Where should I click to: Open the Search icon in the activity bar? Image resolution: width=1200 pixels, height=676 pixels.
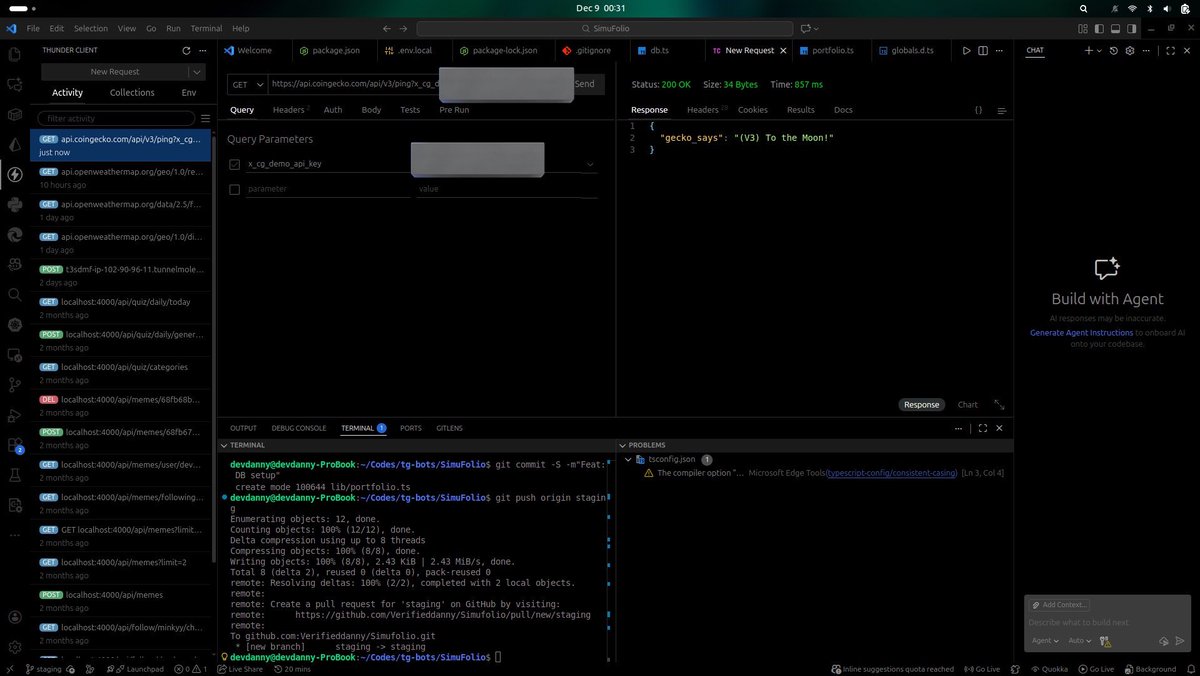[15, 295]
